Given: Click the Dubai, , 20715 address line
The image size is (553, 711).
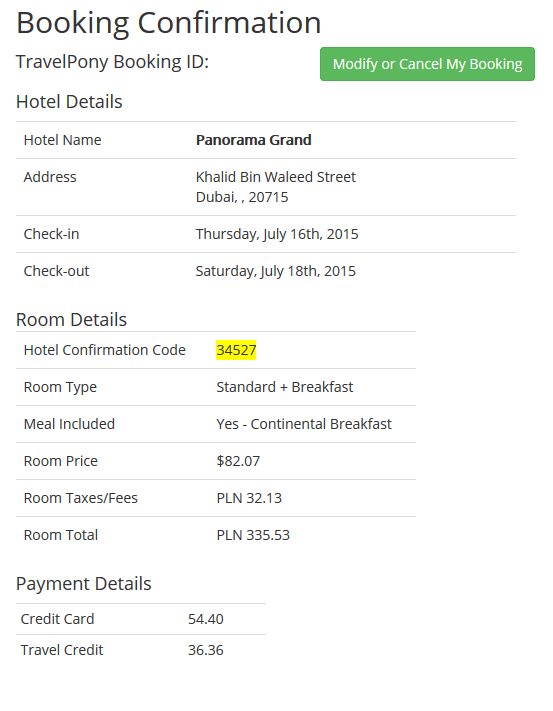Looking at the screenshot, I should coord(242,197).
